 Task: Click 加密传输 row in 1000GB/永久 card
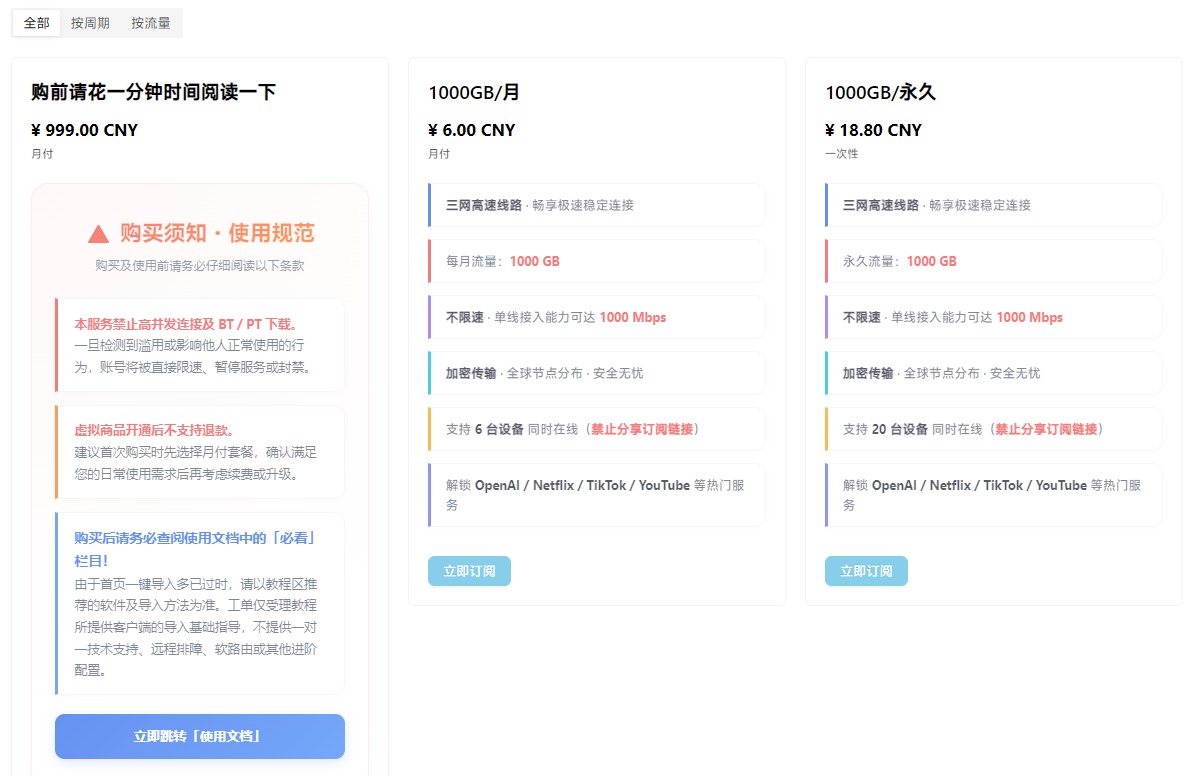(x=993, y=373)
